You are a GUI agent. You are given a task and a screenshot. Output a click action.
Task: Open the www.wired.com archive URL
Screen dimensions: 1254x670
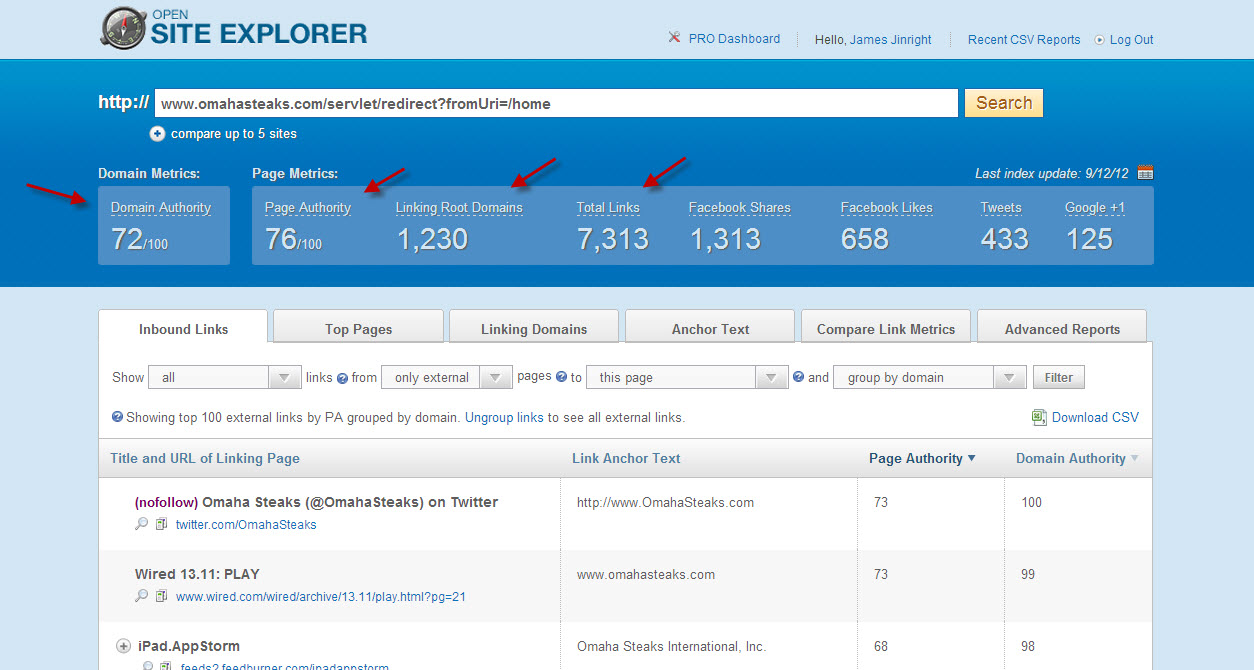(x=321, y=596)
